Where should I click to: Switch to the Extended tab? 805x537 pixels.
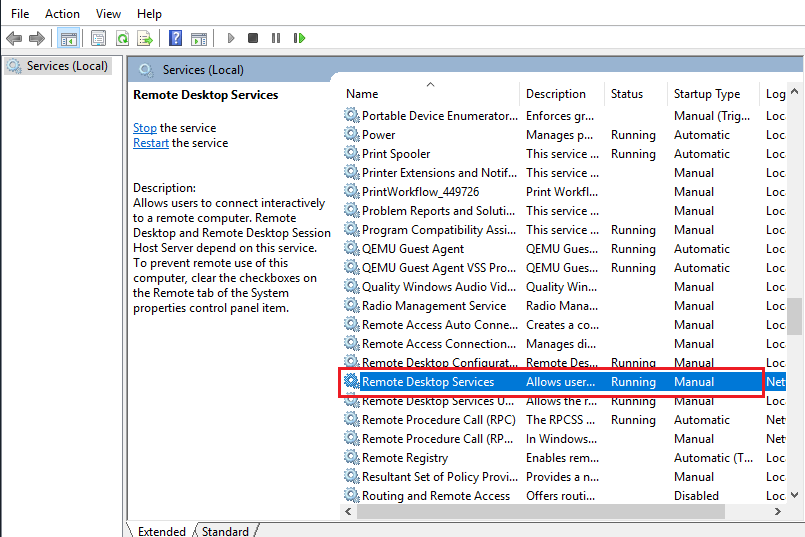(162, 531)
